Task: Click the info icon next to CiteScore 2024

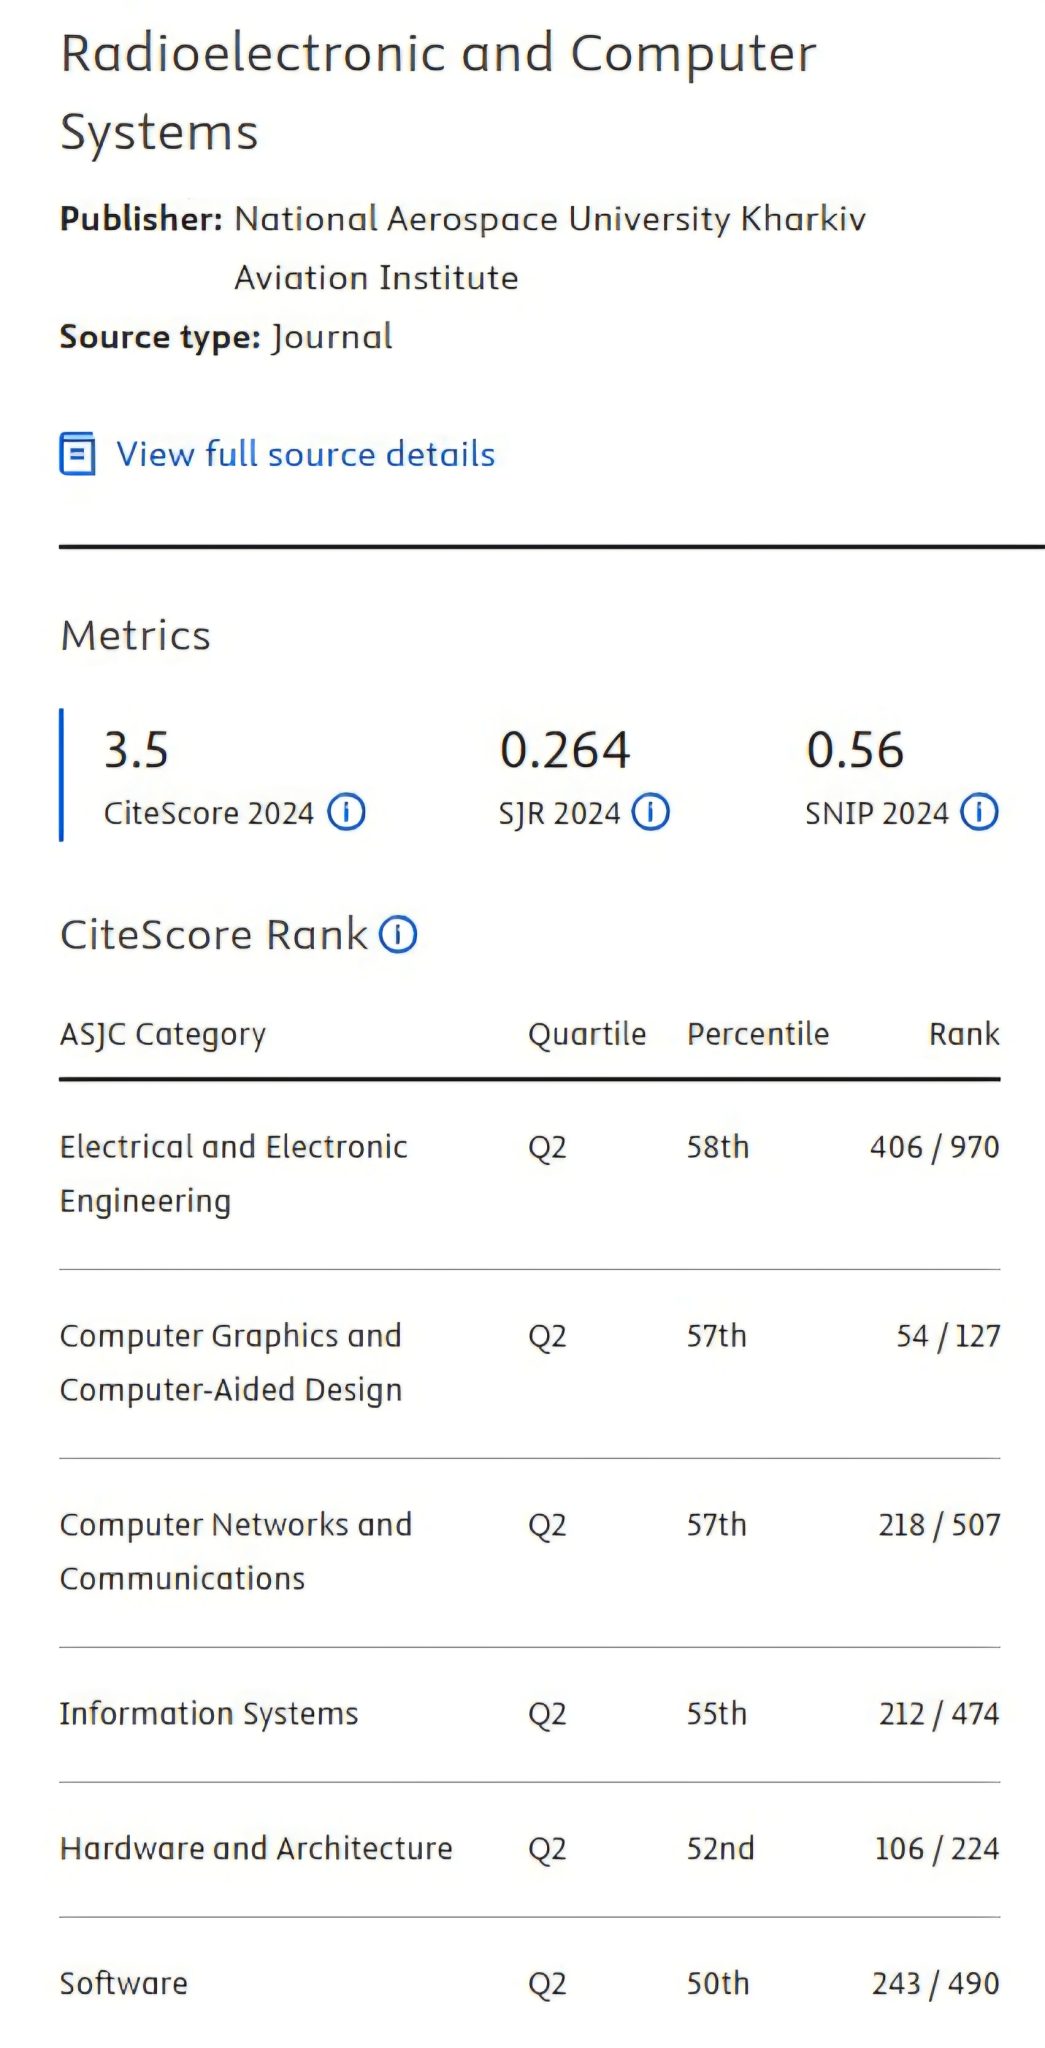Action: [x=347, y=812]
